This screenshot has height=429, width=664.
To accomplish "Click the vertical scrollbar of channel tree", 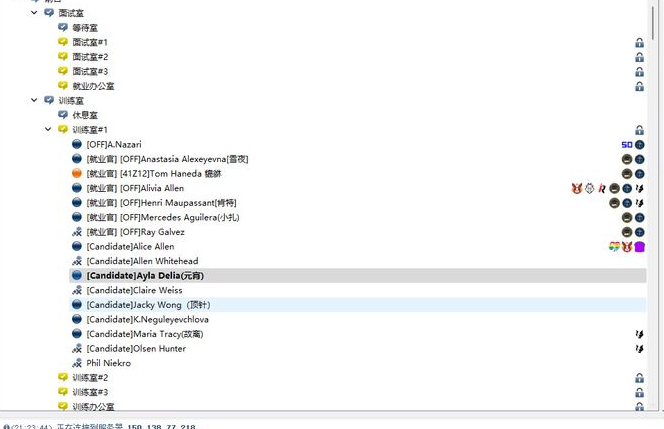I will tap(657, 200).
